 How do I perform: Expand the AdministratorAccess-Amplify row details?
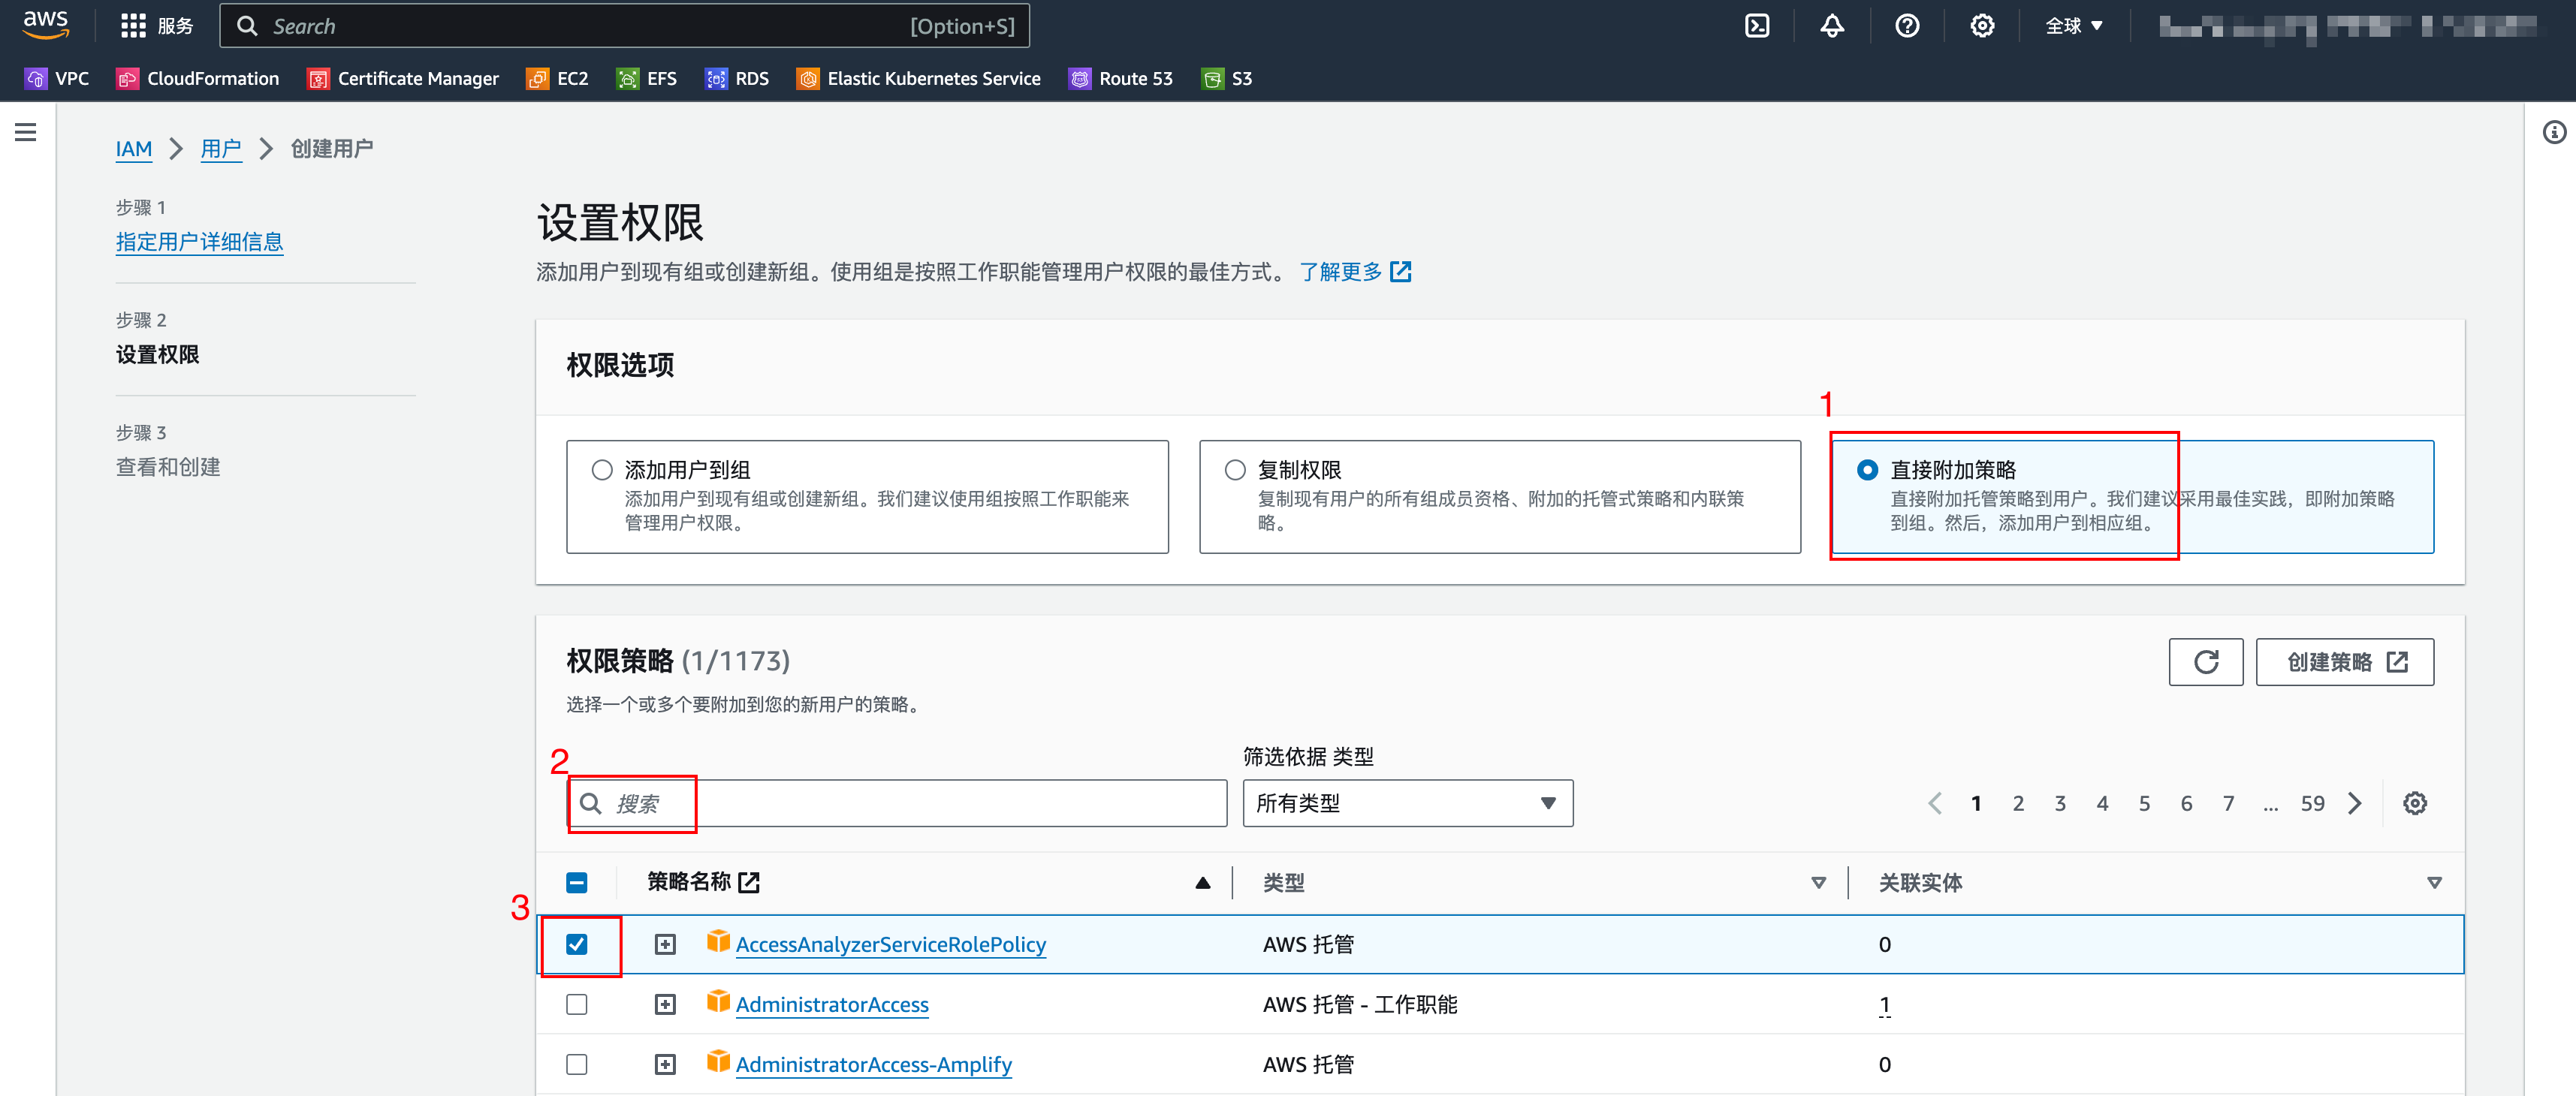(x=665, y=1064)
